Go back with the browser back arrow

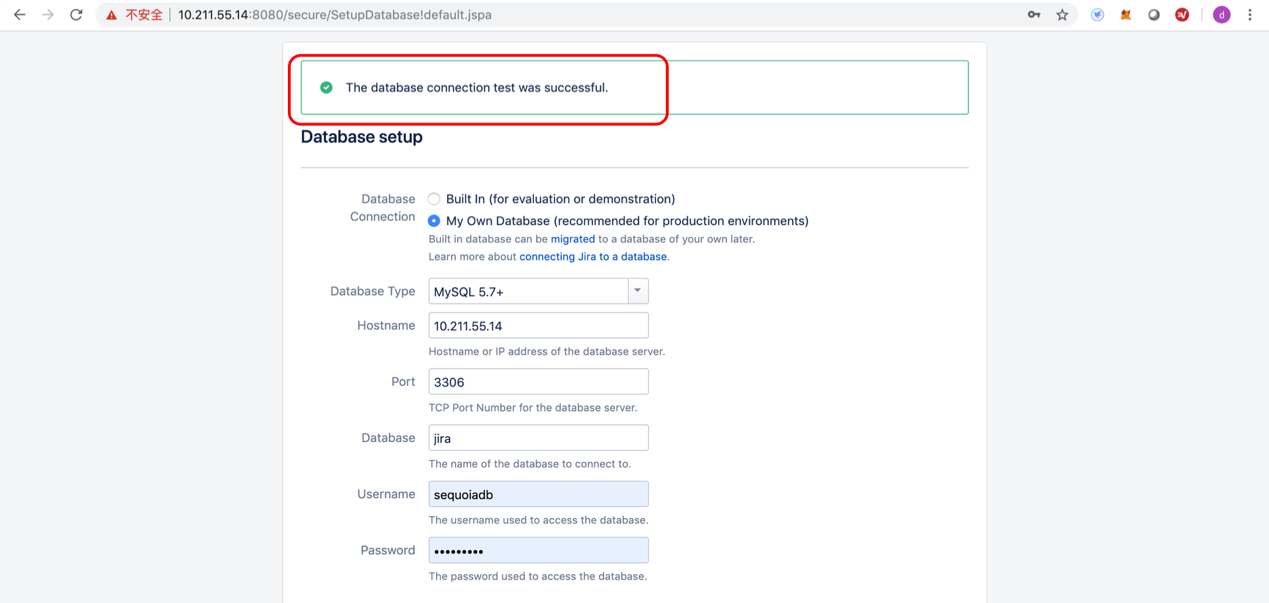coord(19,15)
